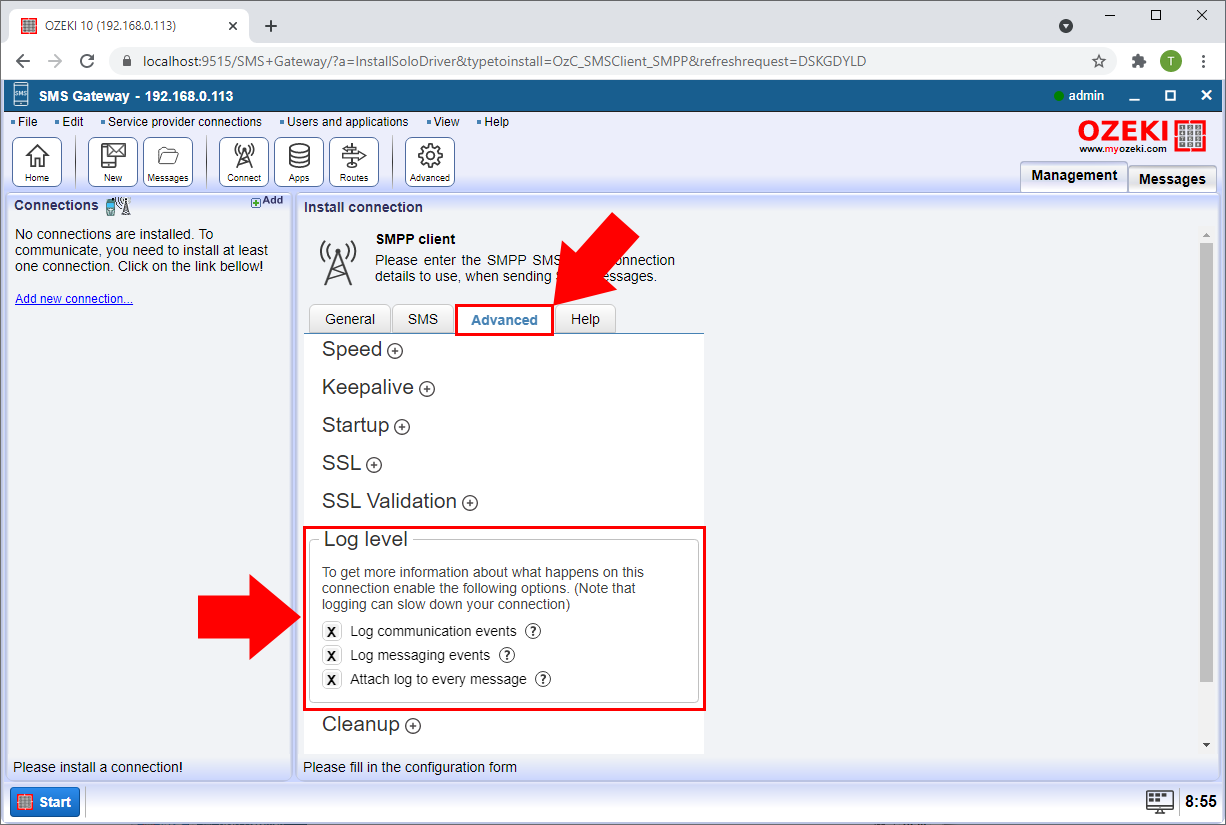1226x825 pixels.
Task: Open the Service provider connections menu
Action: [x=184, y=122]
